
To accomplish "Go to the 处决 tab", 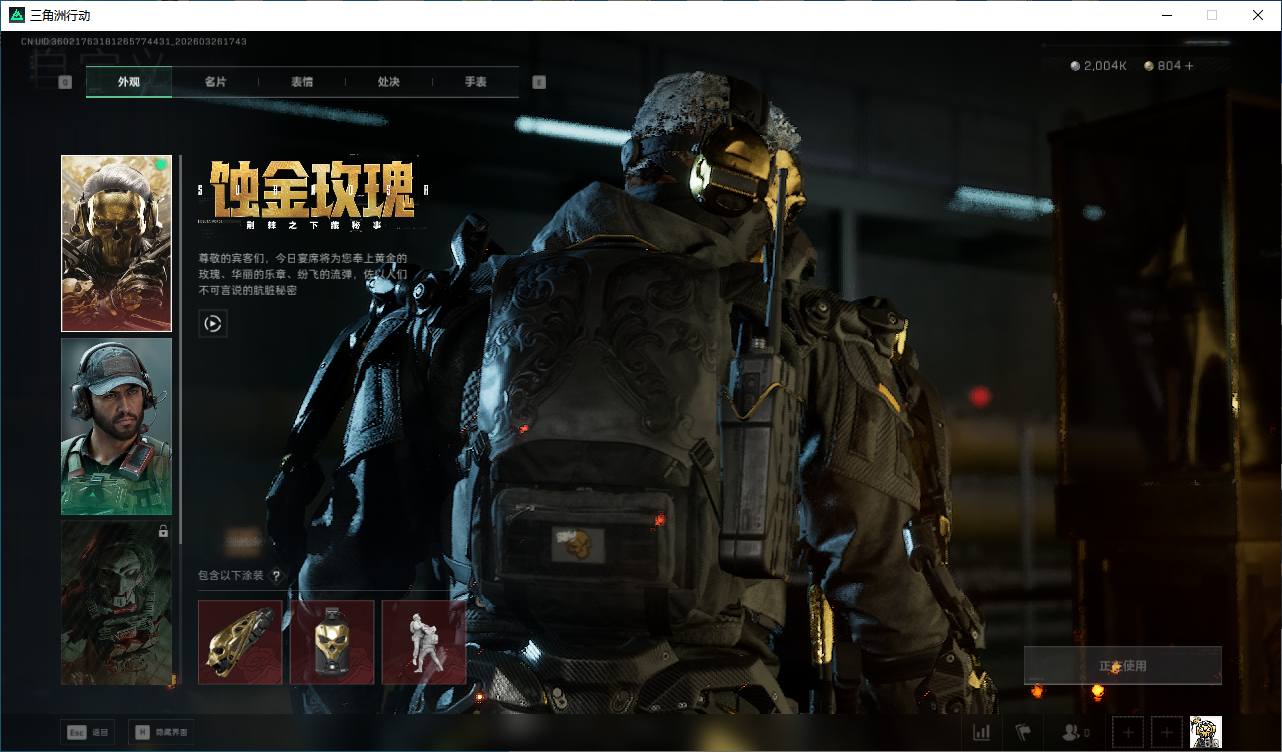I will [389, 82].
